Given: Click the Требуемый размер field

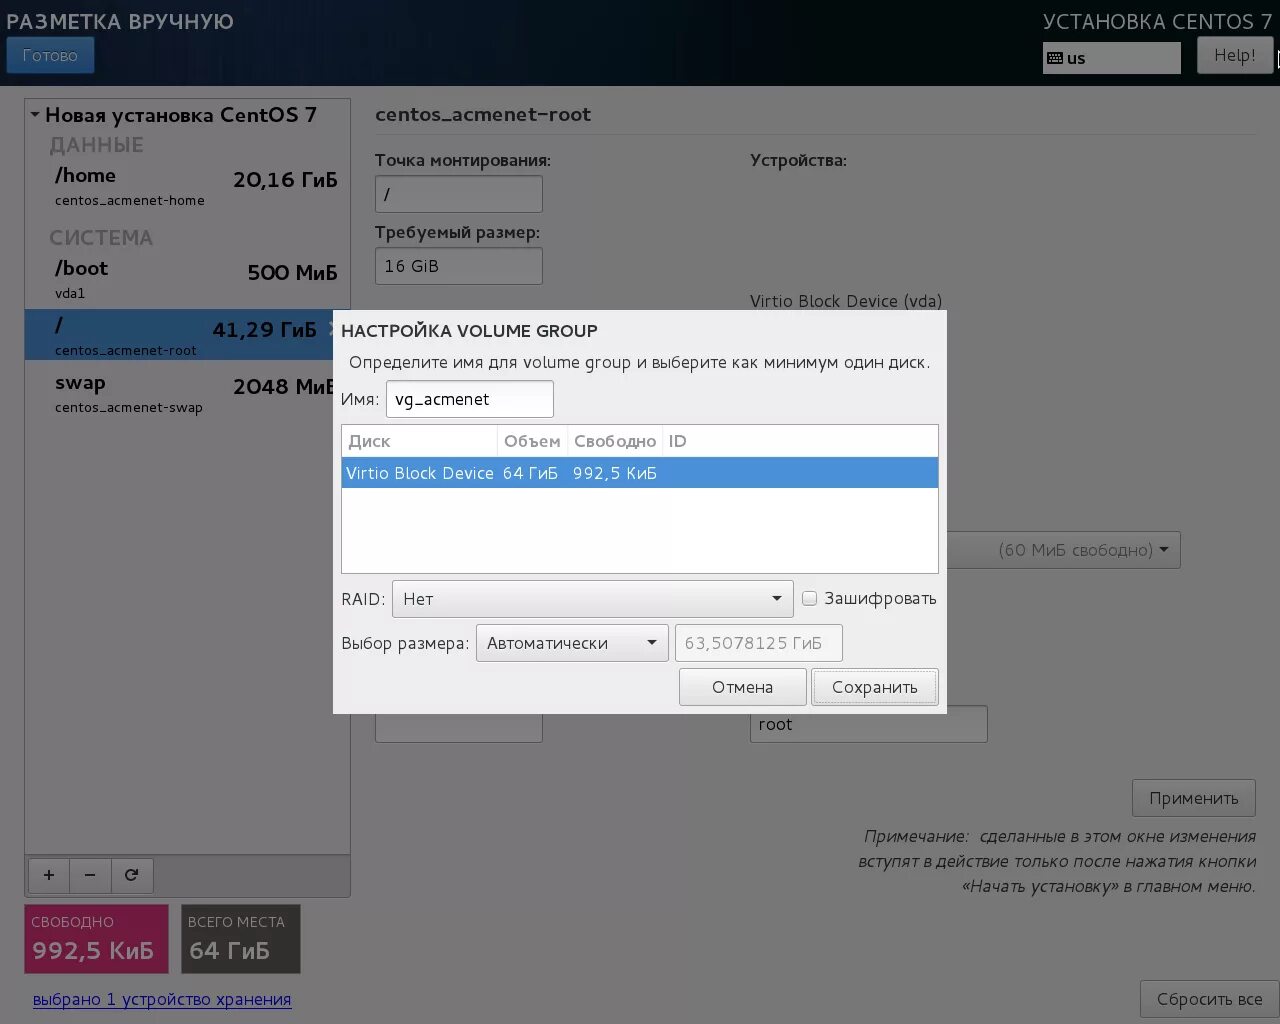Looking at the screenshot, I should pos(459,266).
